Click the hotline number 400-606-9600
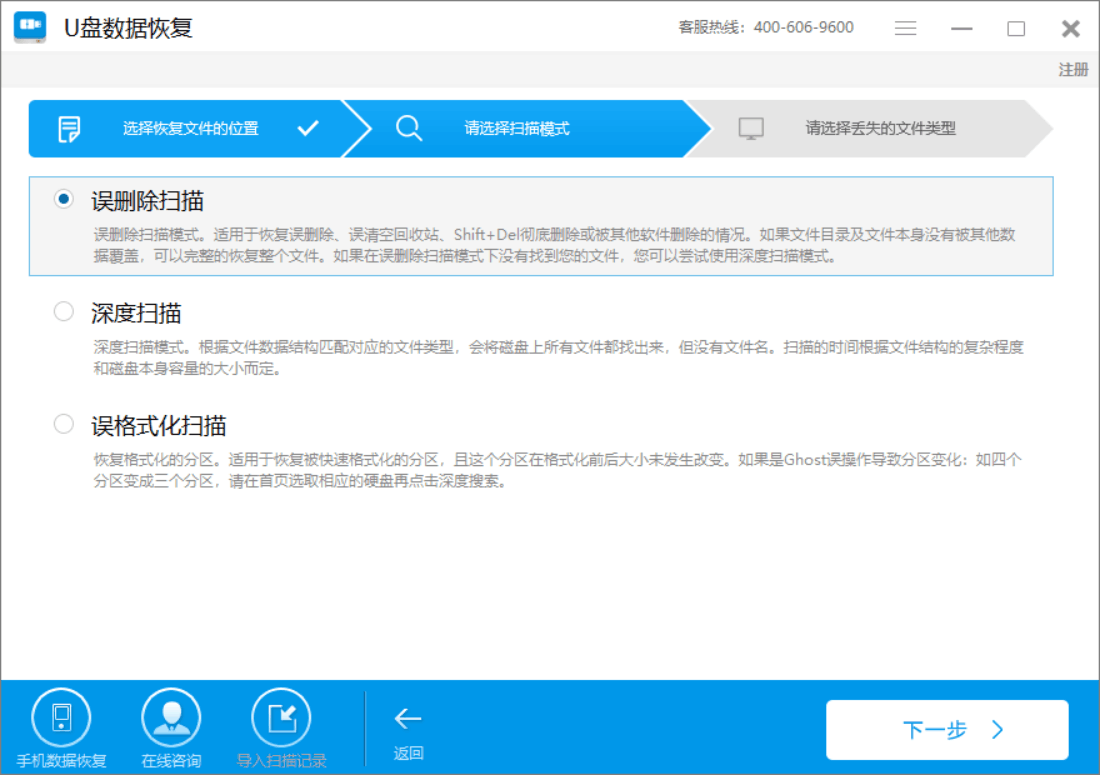 803,27
